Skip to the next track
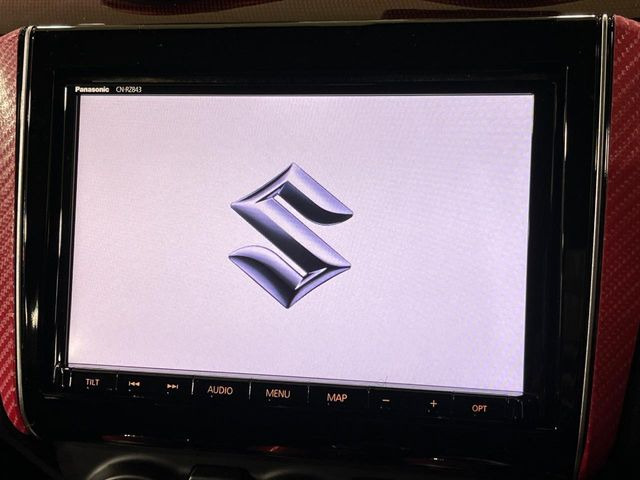640x480 pixels. tap(172, 386)
